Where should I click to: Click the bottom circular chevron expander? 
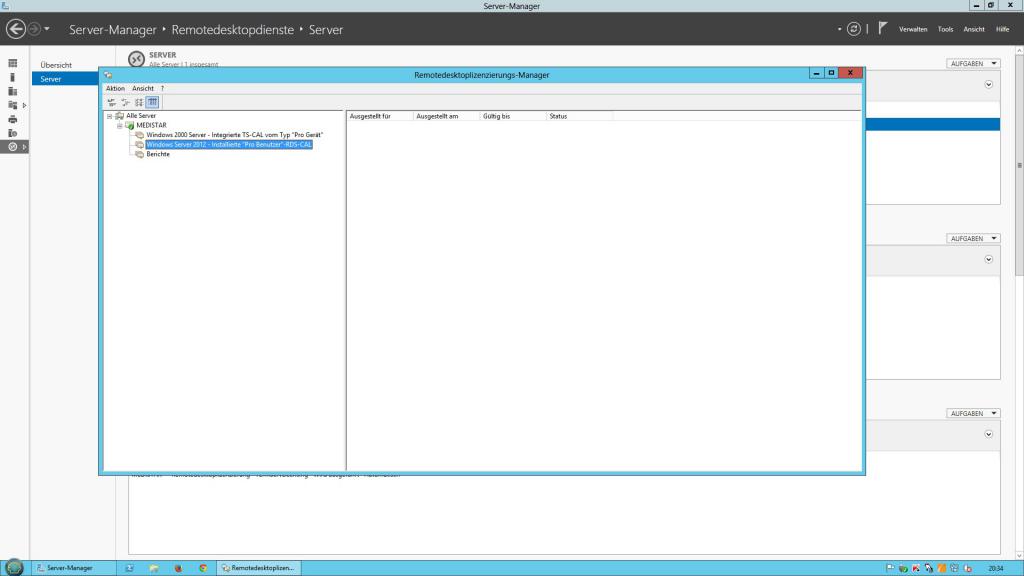[989, 434]
